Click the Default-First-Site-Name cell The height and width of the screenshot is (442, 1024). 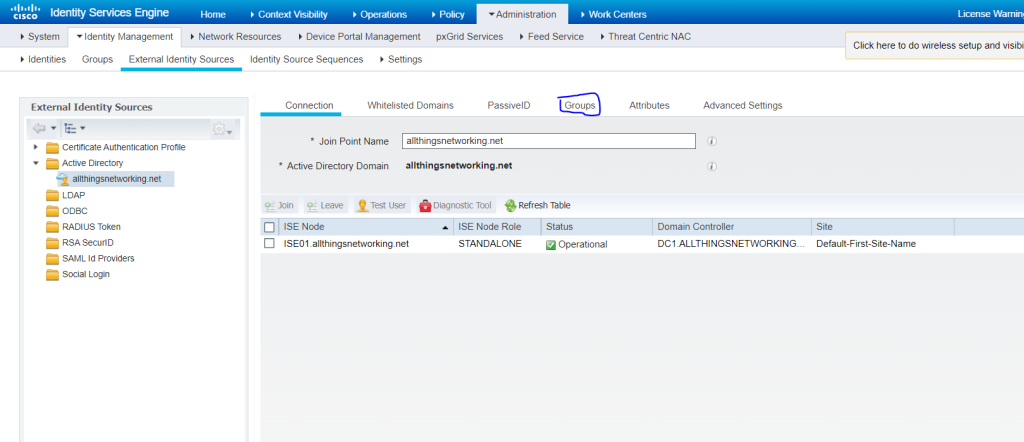866,244
